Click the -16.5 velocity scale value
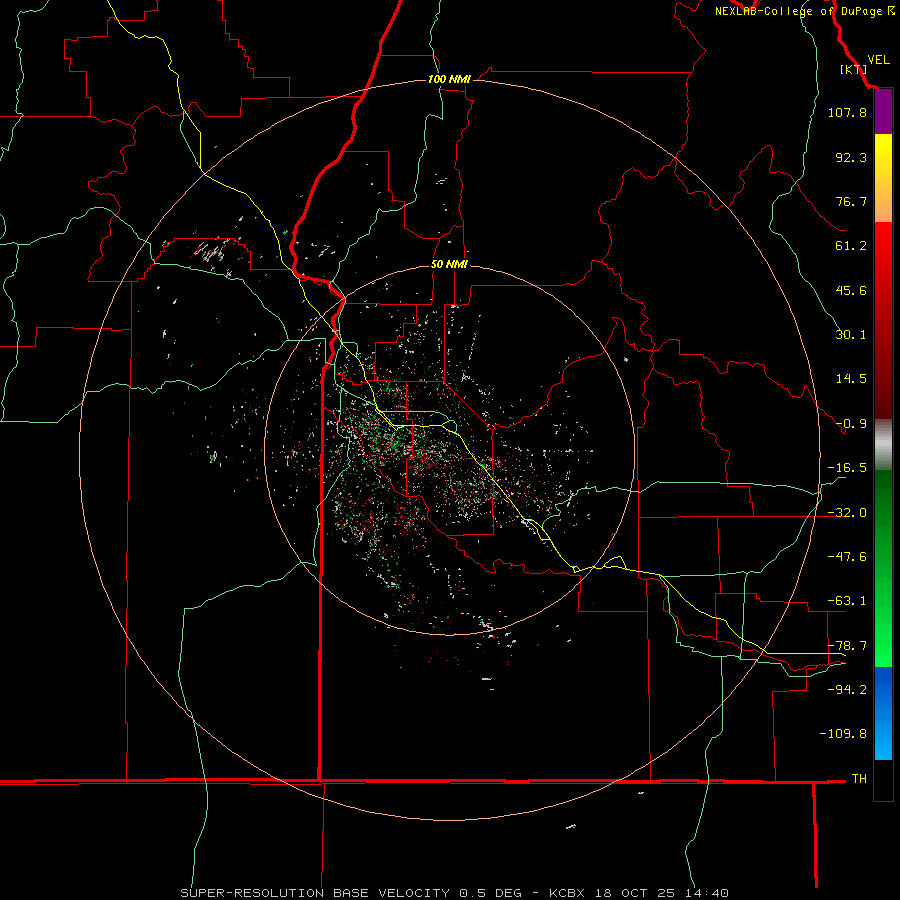The height and width of the screenshot is (900, 900). pos(847,468)
